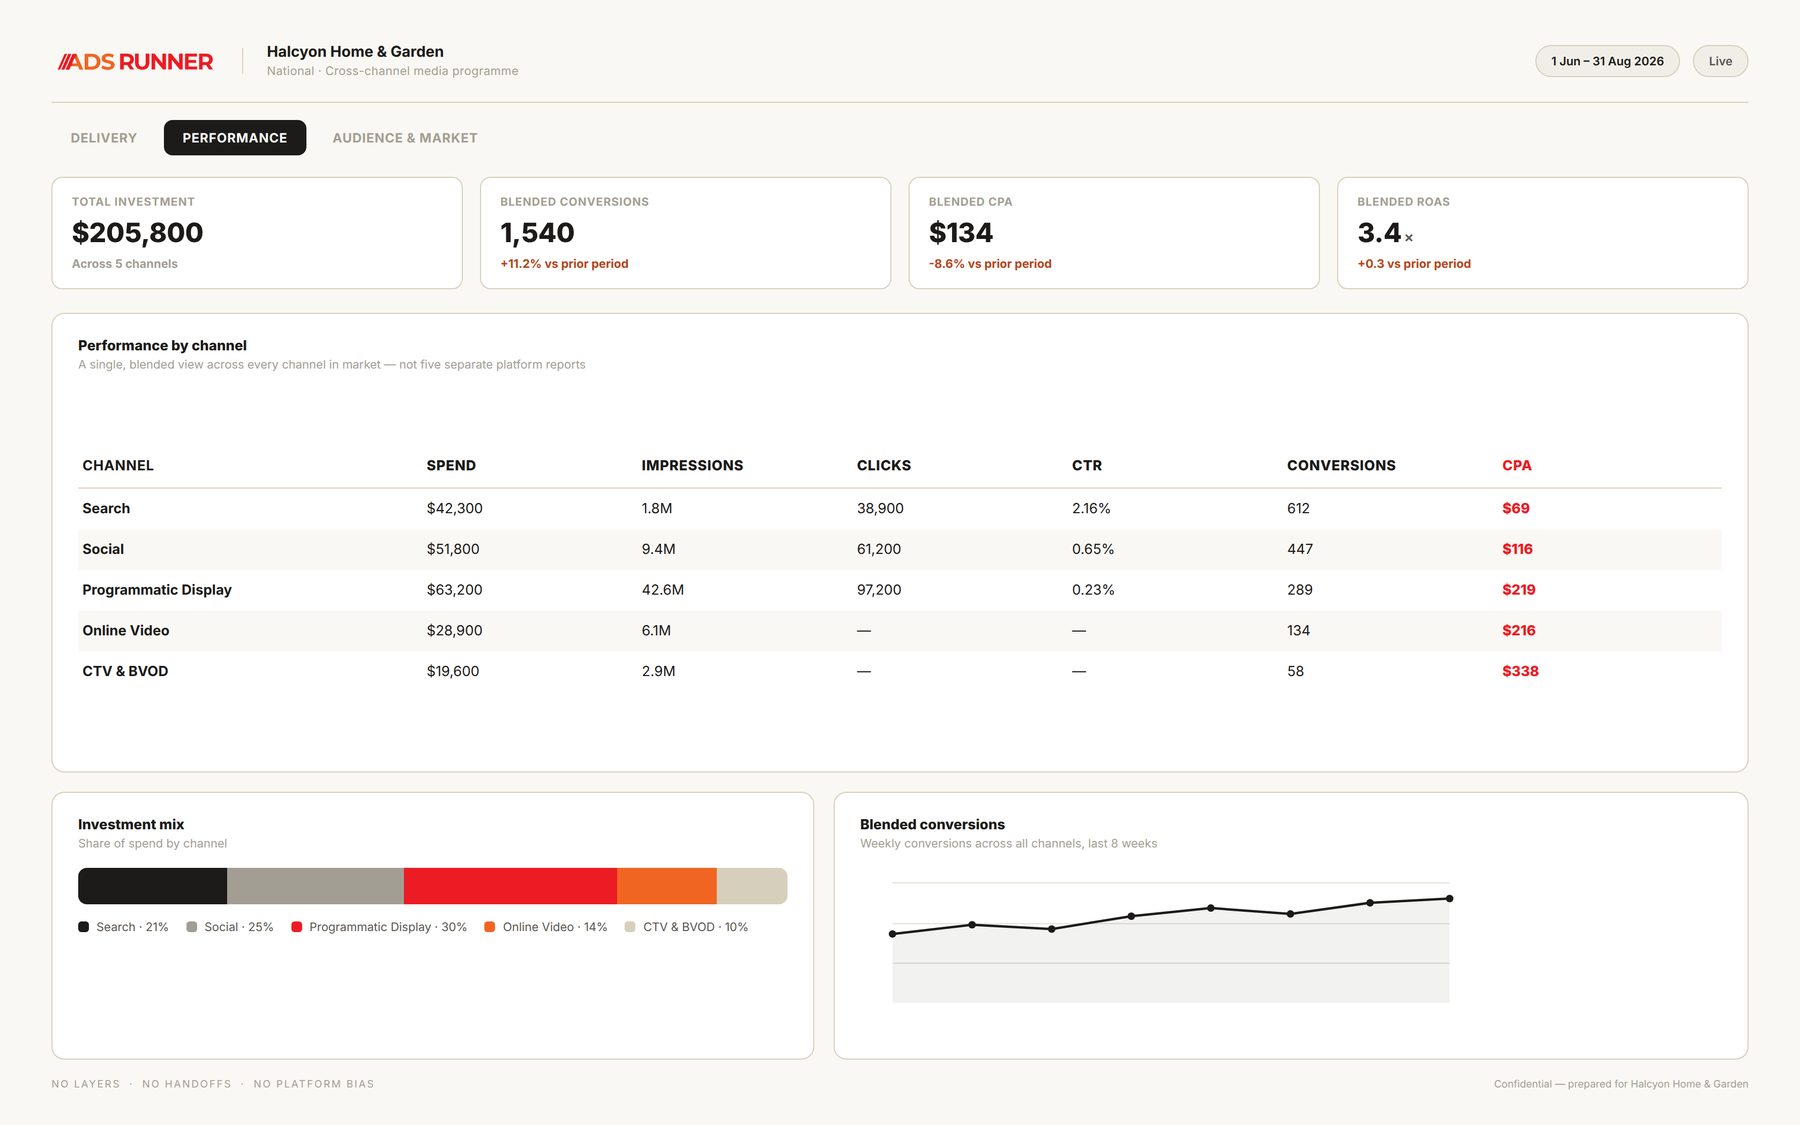Click the $216 CPA value
The image size is (1800, 1125).
(1519, 631)
